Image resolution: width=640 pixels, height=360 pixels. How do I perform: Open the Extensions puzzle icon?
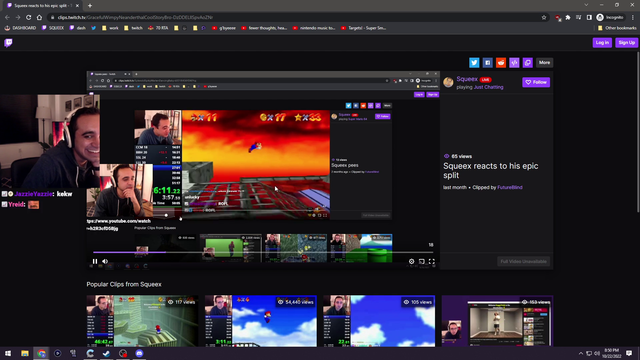coord(568,17)
